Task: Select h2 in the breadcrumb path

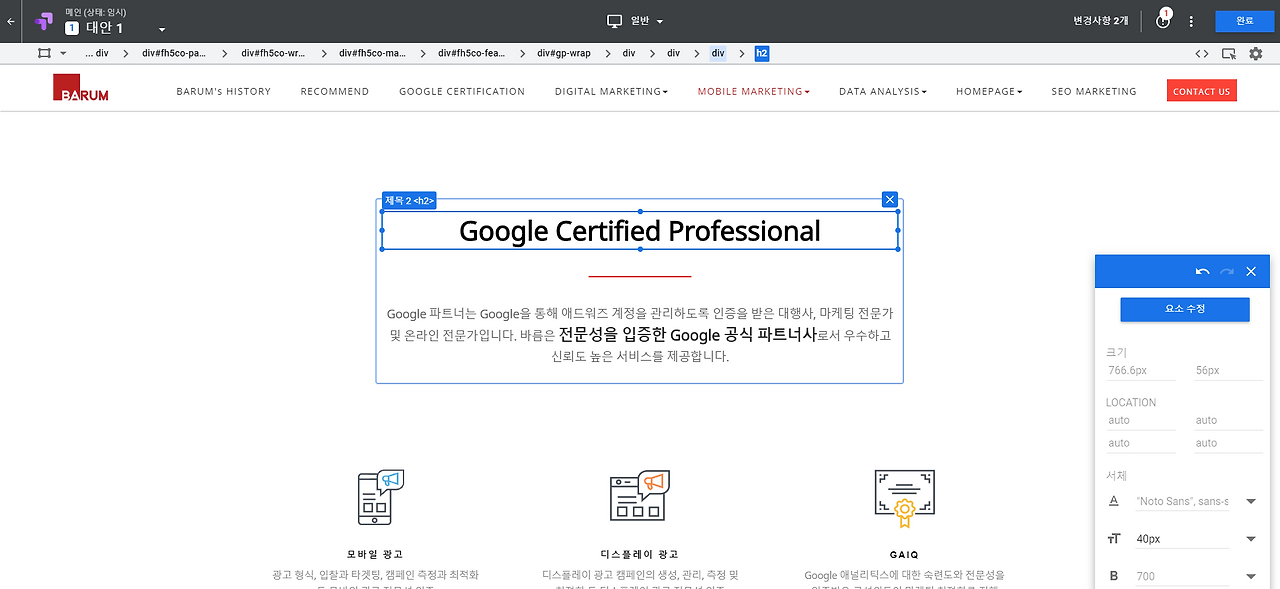Action: (761, 53)
